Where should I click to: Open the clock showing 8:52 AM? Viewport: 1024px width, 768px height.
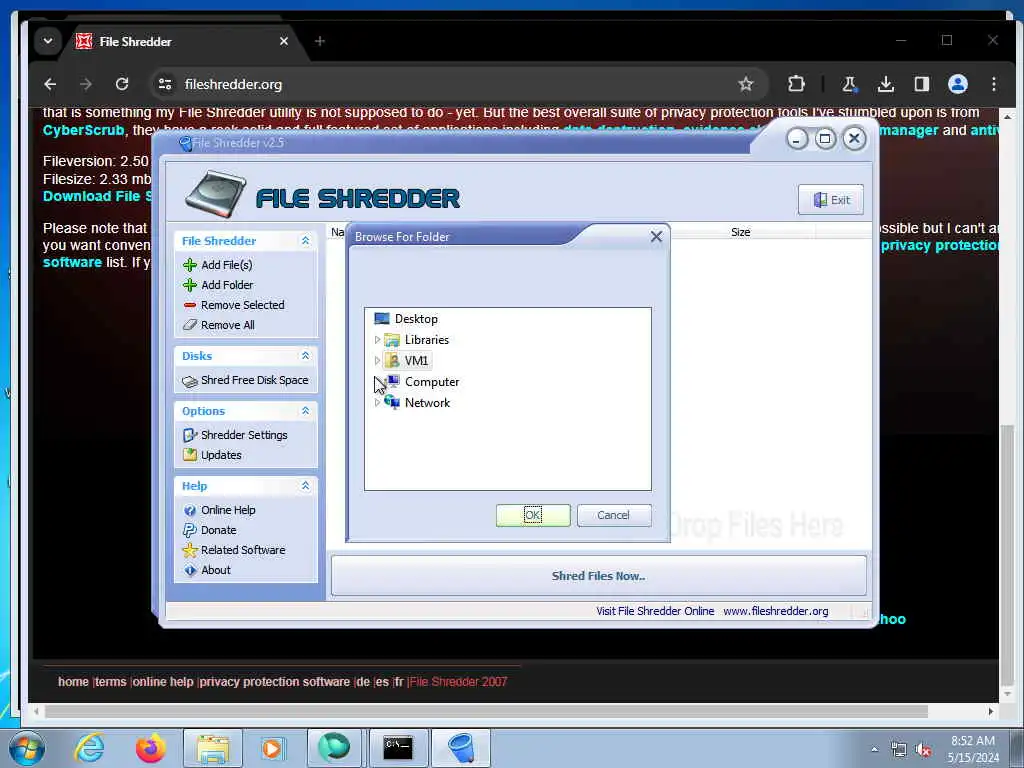point(973,749)
